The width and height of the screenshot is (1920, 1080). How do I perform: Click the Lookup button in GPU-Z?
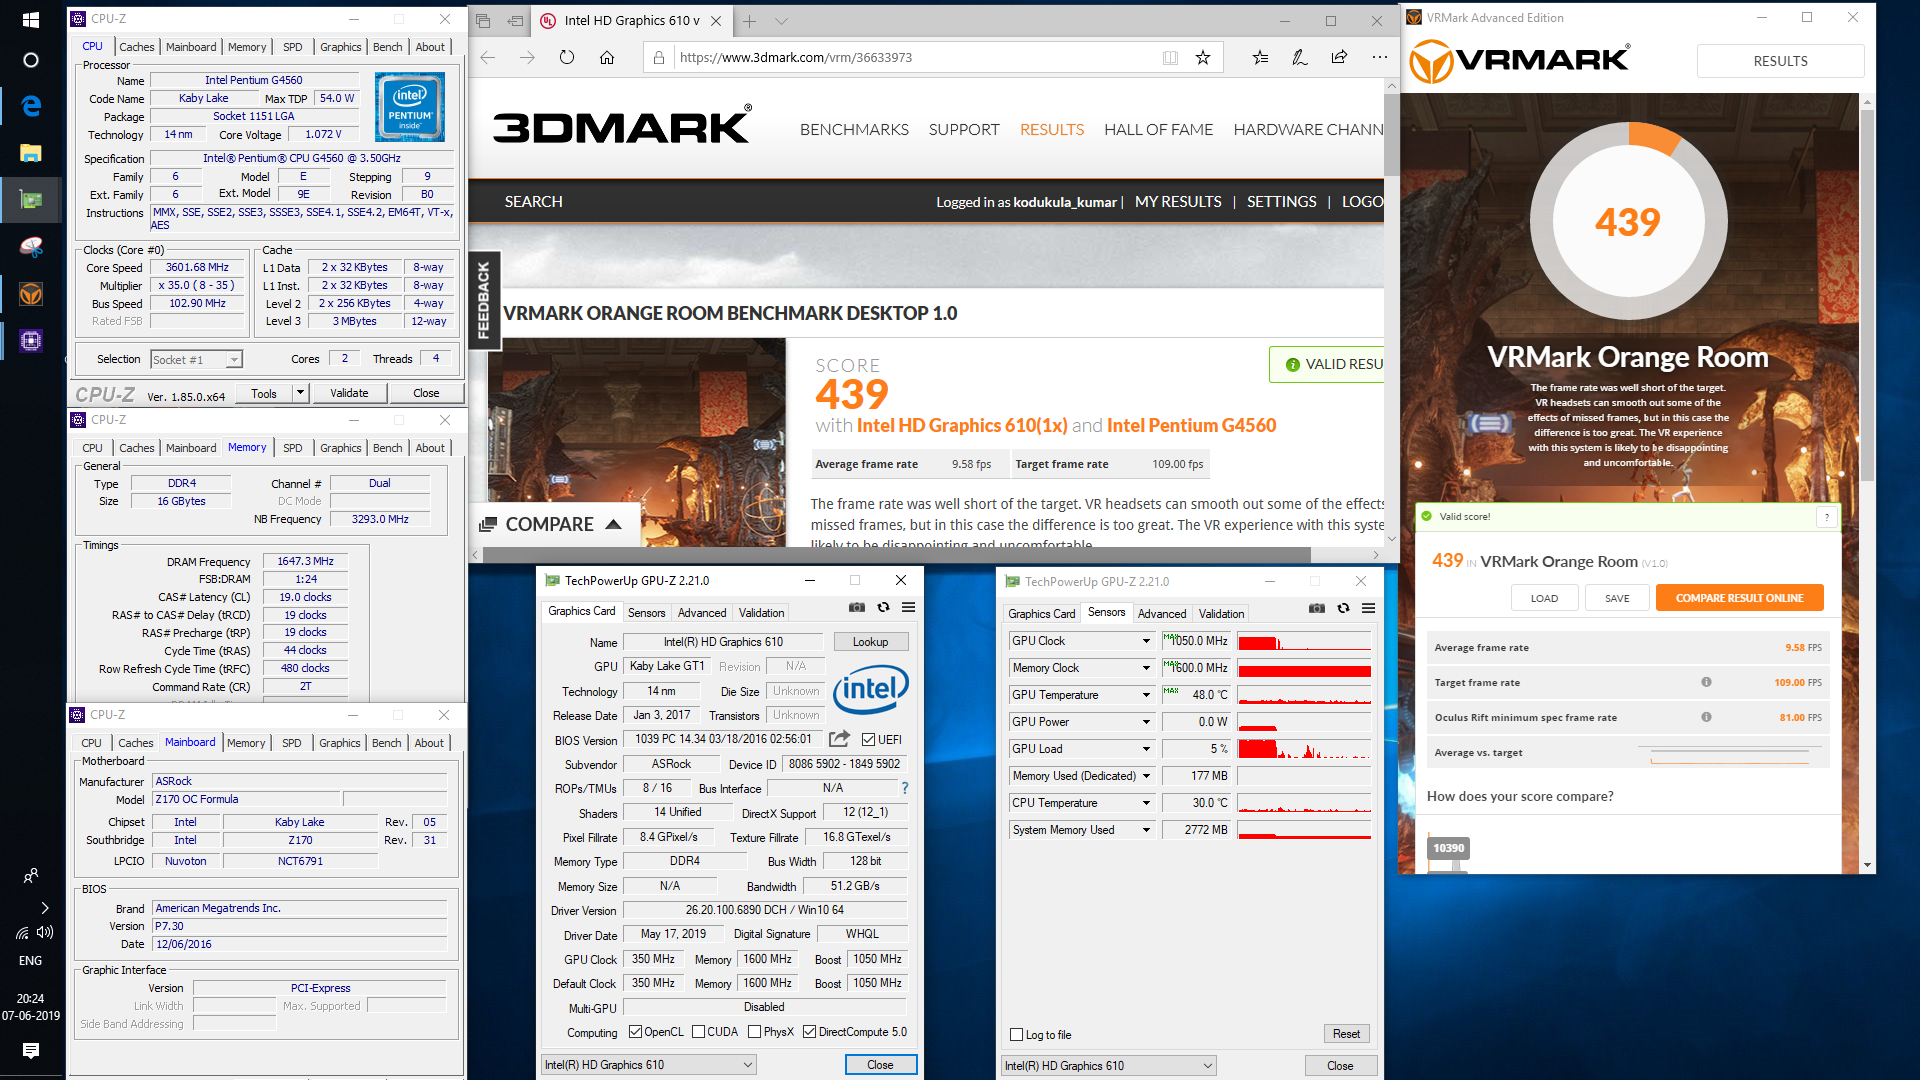tap(870, 642)
